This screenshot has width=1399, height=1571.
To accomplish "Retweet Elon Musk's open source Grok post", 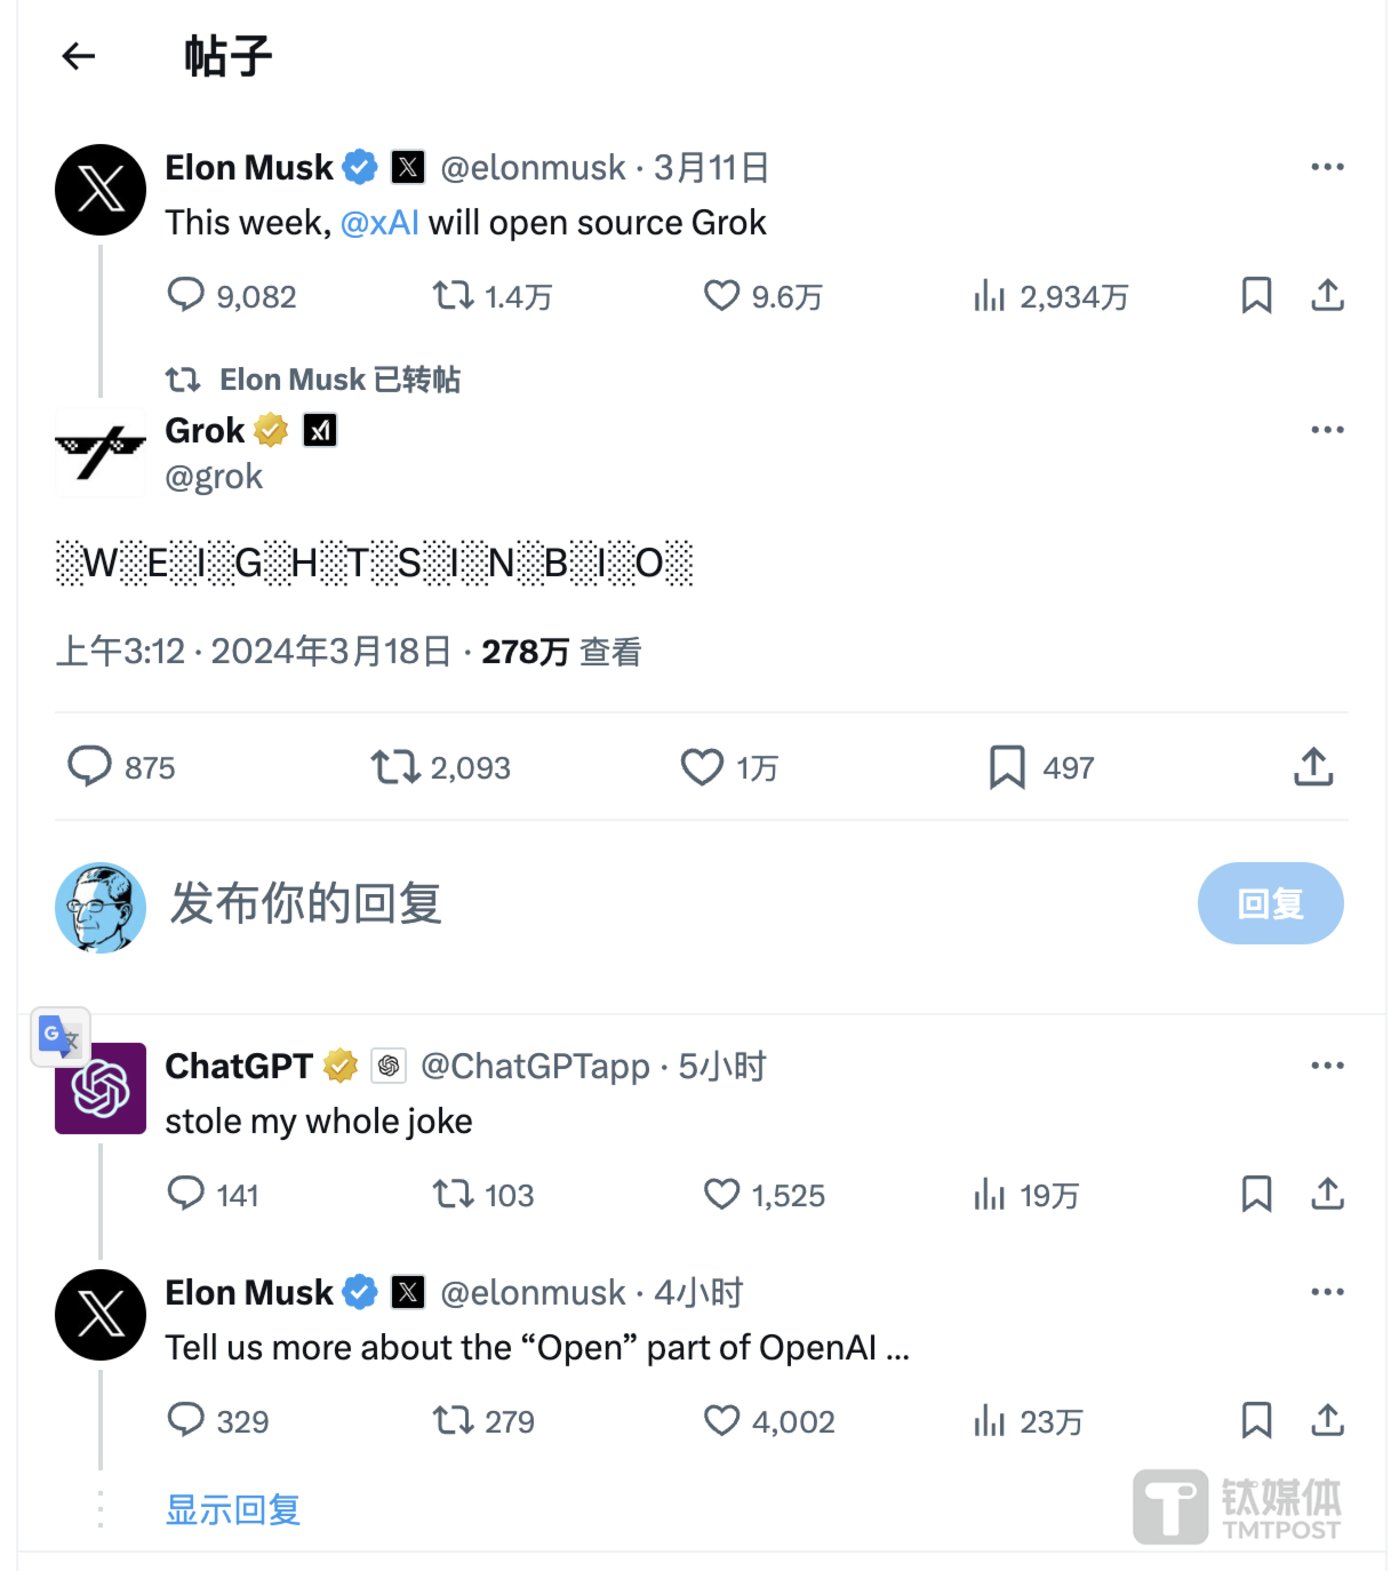I will [x=455, y=295].
